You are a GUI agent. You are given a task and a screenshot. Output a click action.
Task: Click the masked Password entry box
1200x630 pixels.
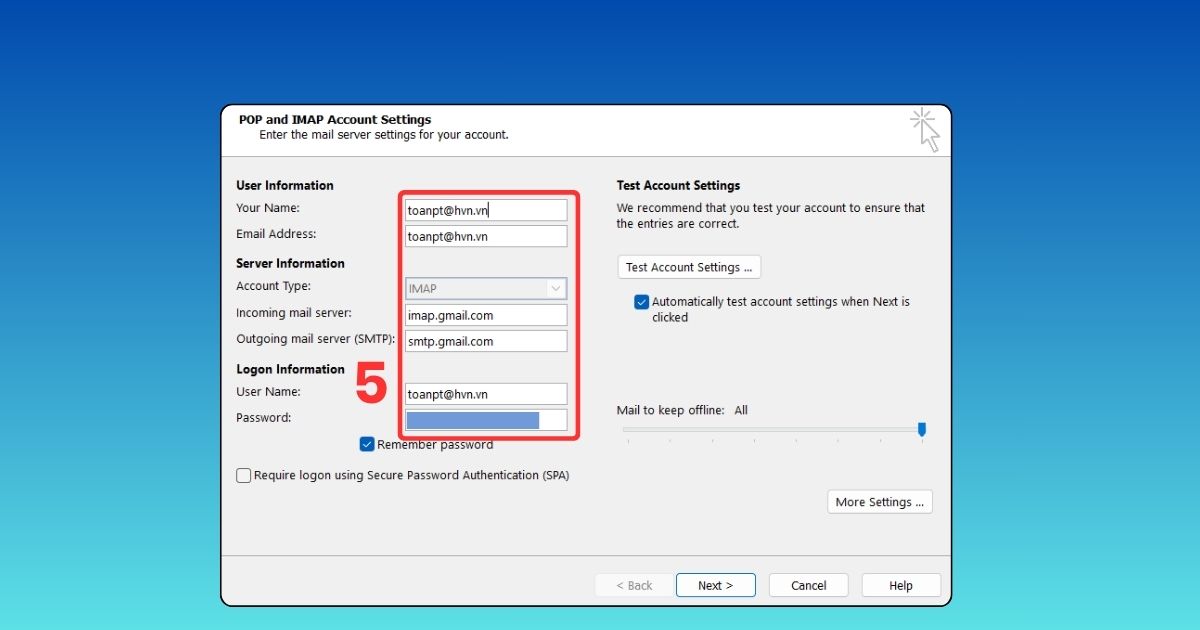(485, 419)
